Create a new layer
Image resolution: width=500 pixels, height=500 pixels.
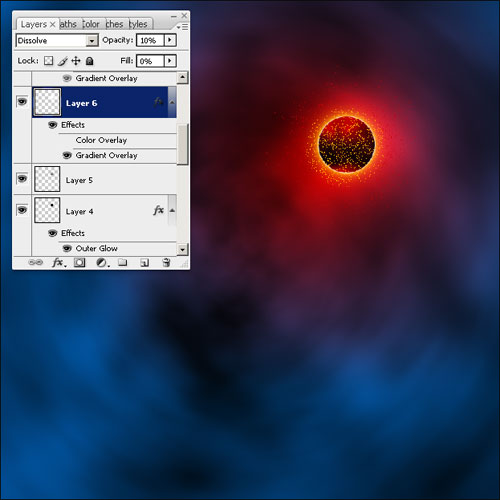[144, 263]
